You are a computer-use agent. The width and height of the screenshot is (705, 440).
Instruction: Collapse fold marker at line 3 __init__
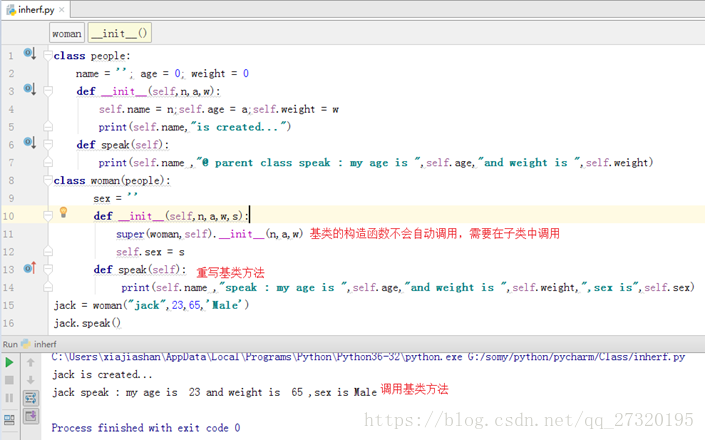click(x=48, y=91)
